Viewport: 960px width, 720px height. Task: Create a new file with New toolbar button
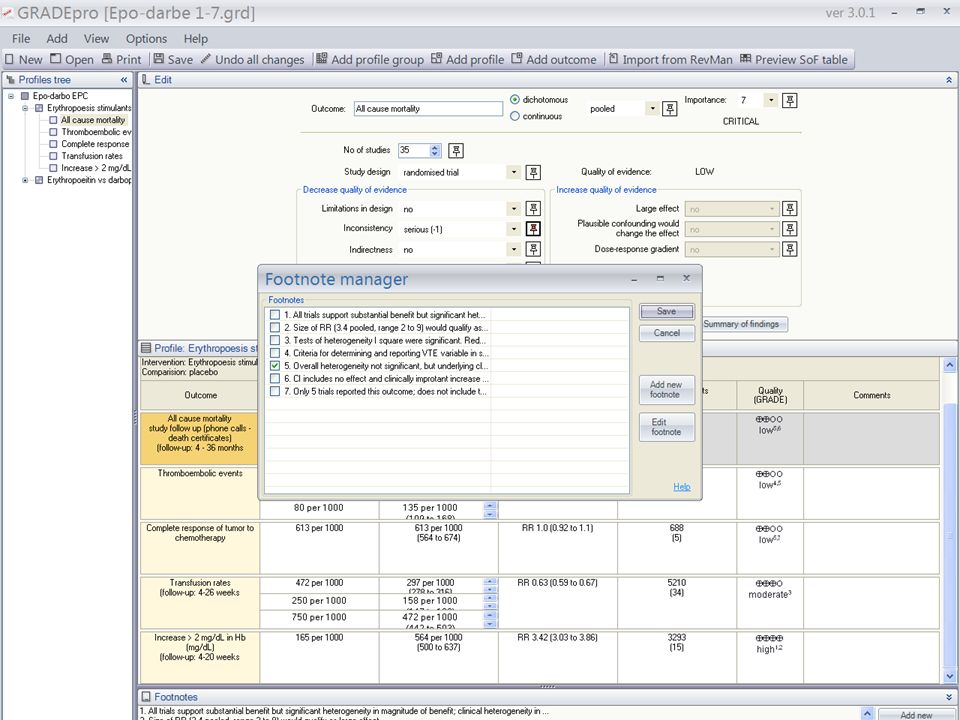tap(24, 59)
